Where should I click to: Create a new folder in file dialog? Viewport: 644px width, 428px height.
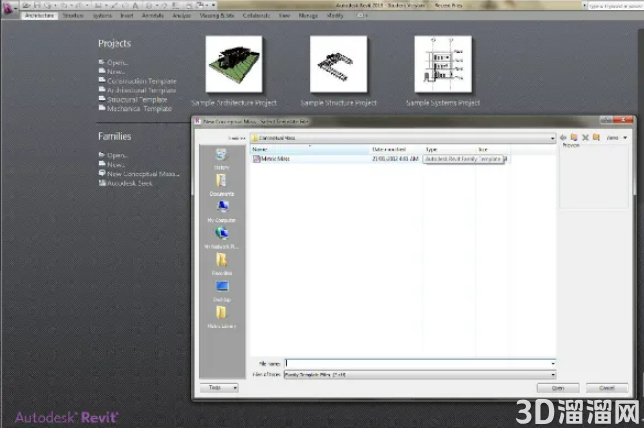596,137
